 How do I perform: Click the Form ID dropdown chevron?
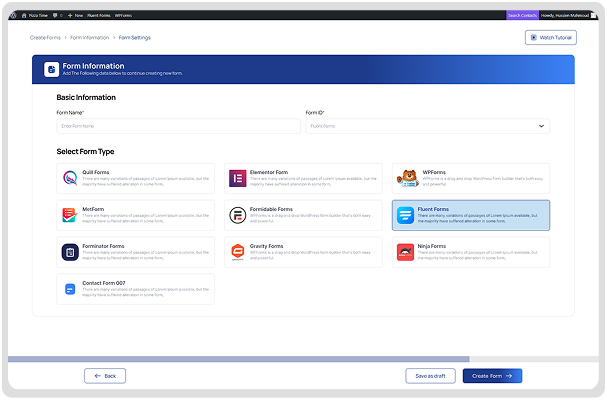point(541,126)
